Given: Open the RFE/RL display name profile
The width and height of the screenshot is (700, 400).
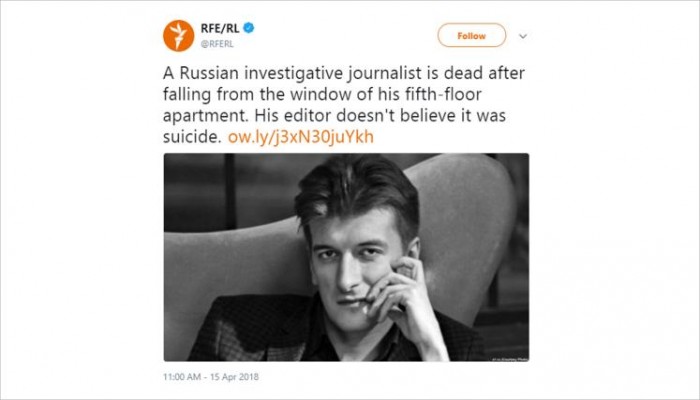Looking at the screenshot, I should click(x=220, y=29).
